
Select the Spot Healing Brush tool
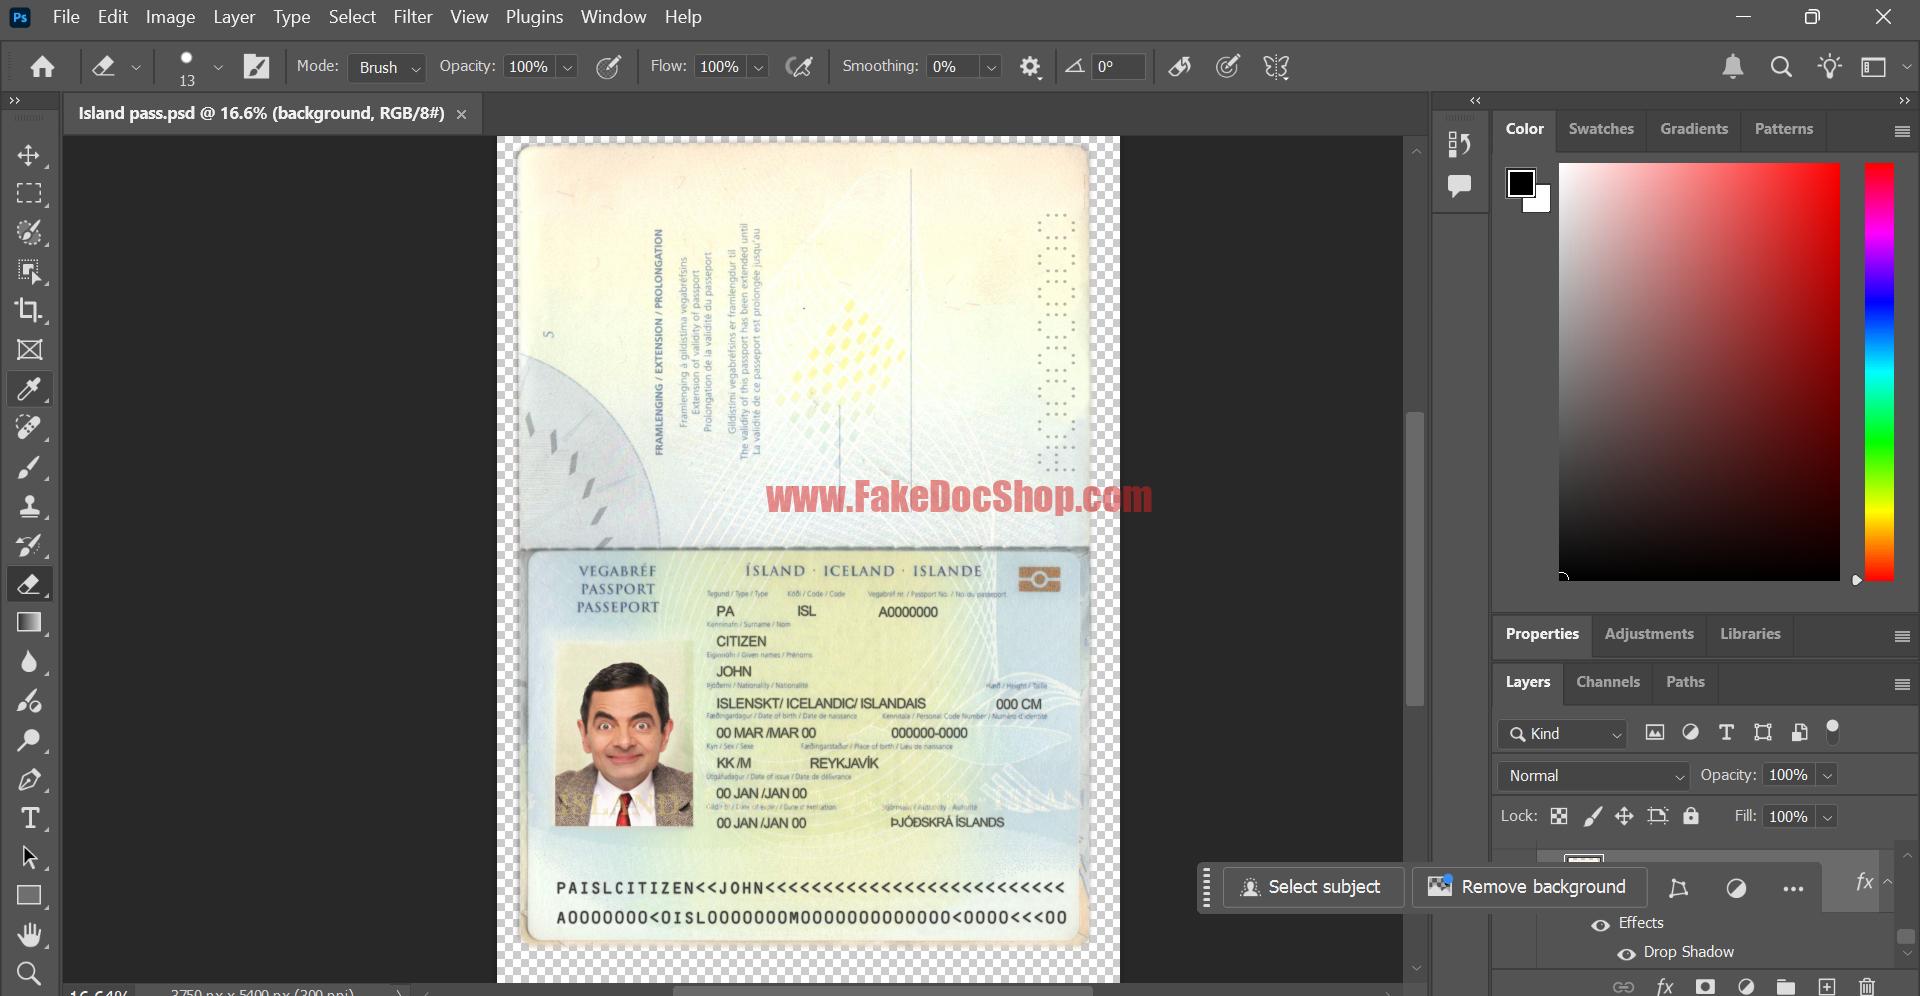[29, 428]
